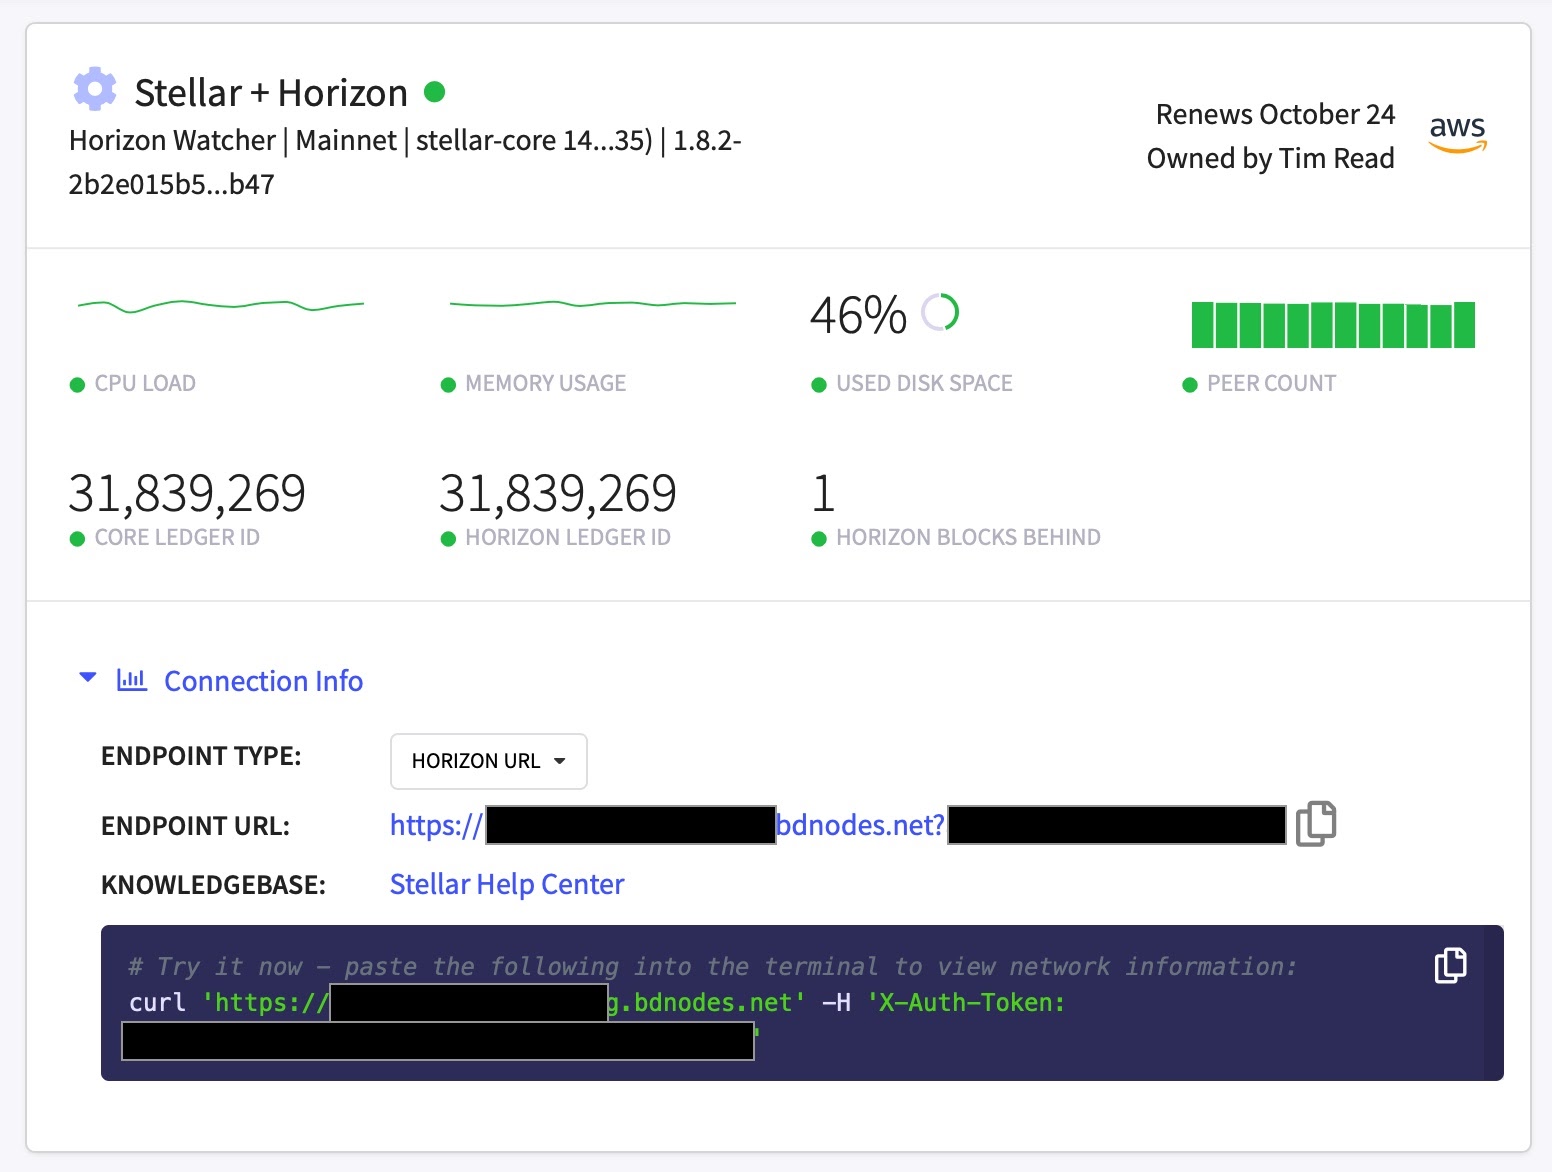Click the Horizon ledger ID number 31,839,269
Image resolution: width=1552 pixels, height=1172 pixels.
[558, 493]
